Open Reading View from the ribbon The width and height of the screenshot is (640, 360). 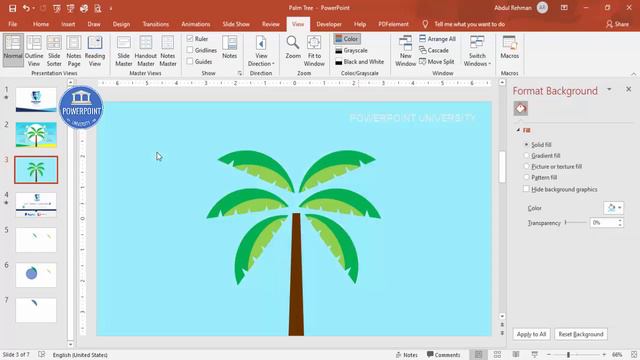[95, 50]
